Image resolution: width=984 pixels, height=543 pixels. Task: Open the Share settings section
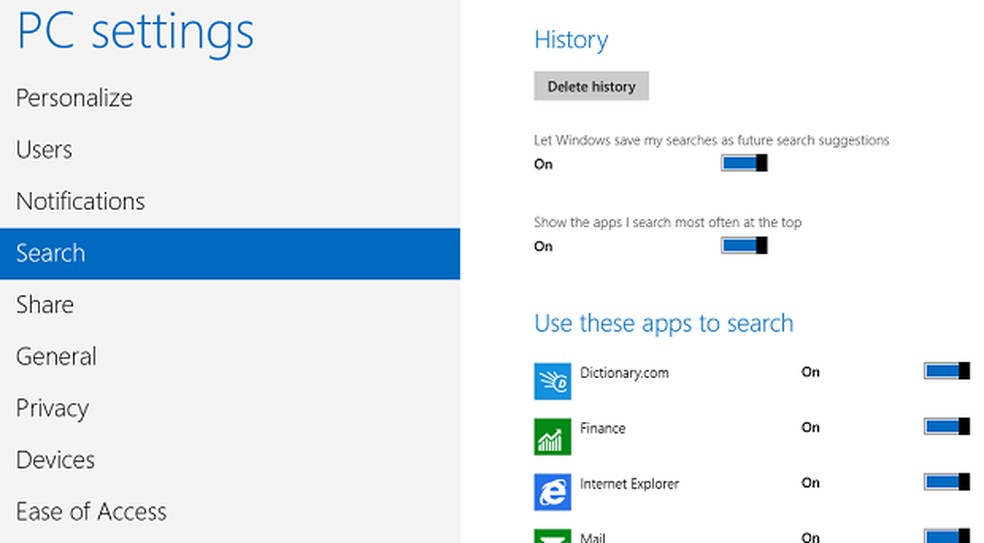coord(45,305)
